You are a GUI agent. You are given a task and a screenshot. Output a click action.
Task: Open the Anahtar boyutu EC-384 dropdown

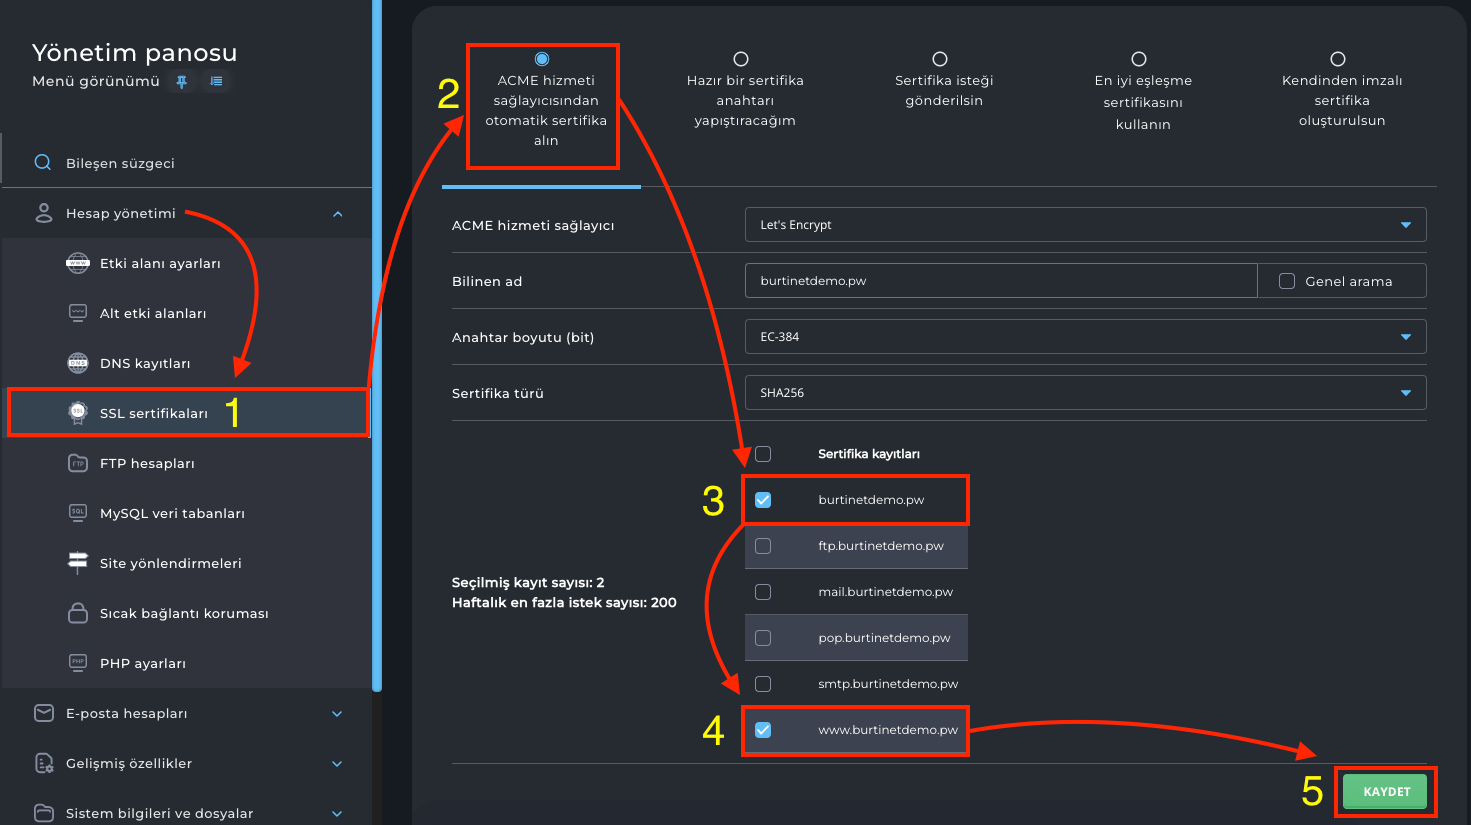click(1085, 337)
